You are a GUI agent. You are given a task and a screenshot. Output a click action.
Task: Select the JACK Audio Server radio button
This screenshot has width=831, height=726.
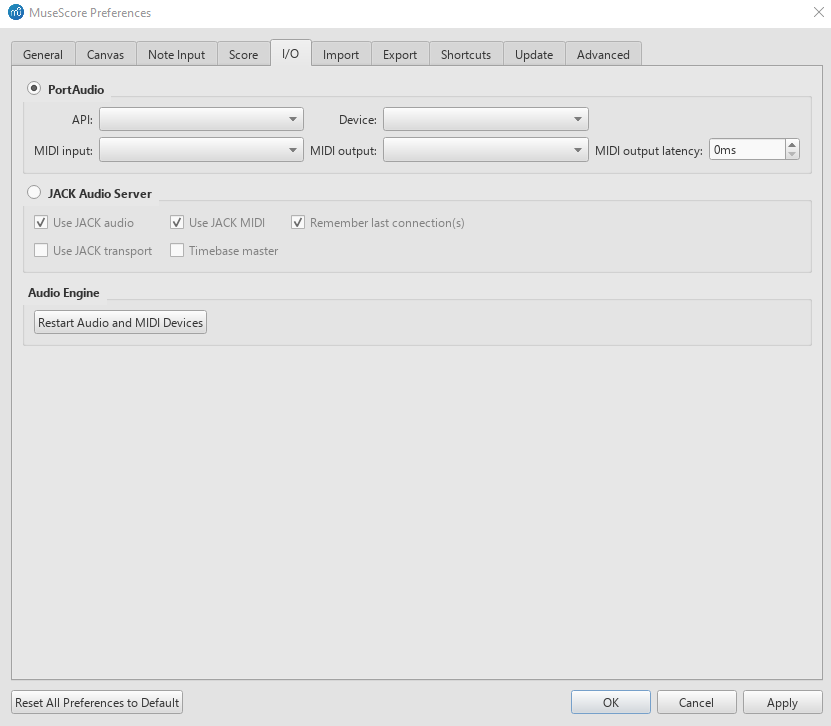tap(33, 193)
